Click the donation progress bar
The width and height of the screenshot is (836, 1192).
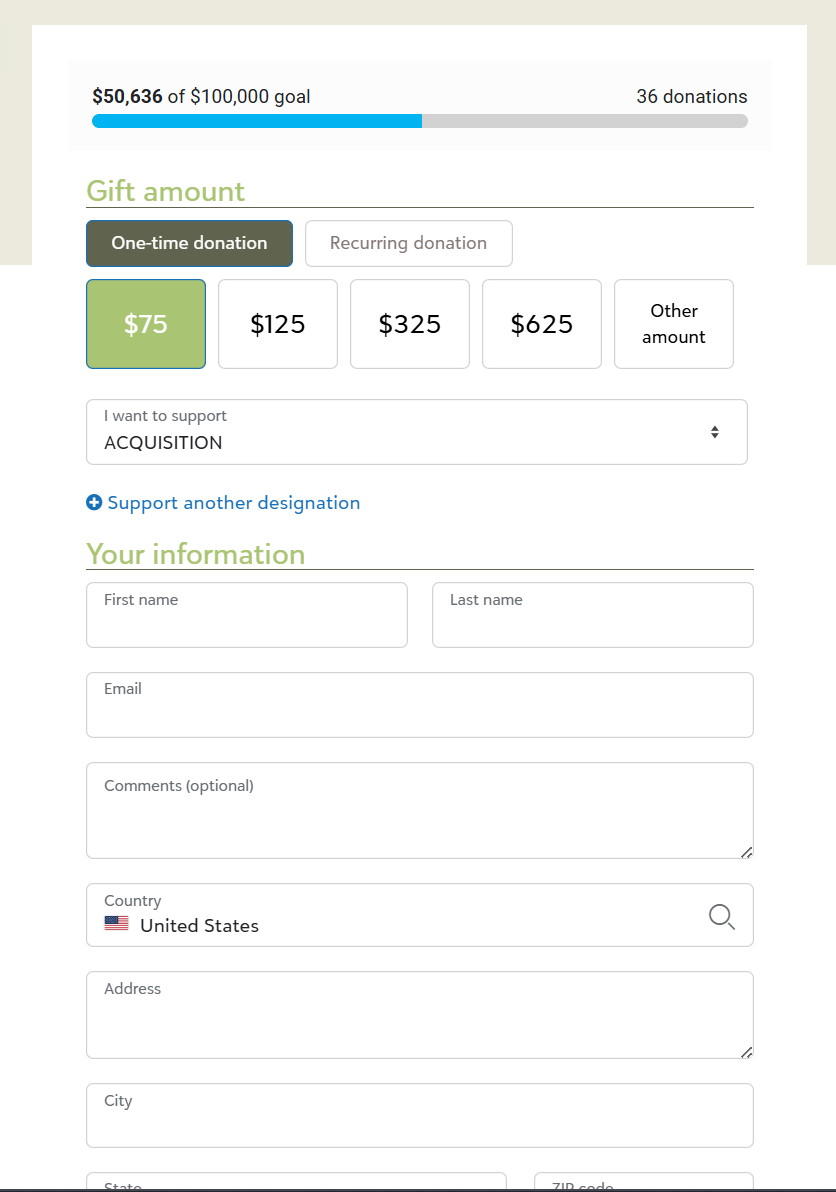pyautogui.click(x=419, y=120)
